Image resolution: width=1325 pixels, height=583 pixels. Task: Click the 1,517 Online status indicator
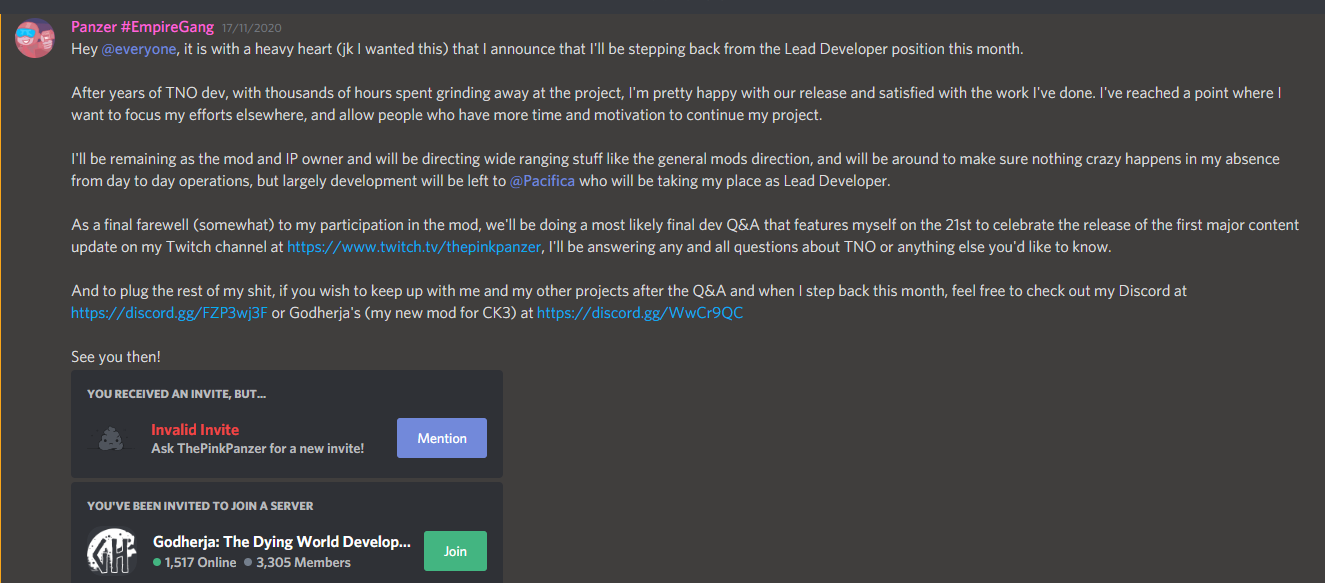point(195,562)
